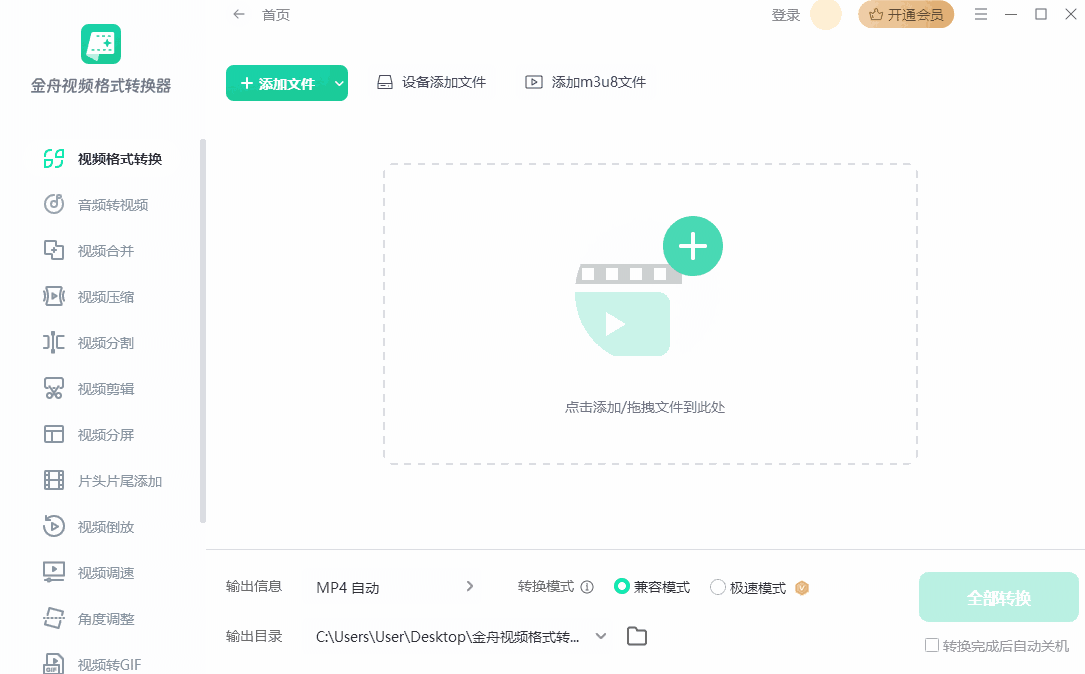1085x674 pixels.
Task: Click the 金舟视频格式转换器 app logo
Action: [x=101, y=44]
